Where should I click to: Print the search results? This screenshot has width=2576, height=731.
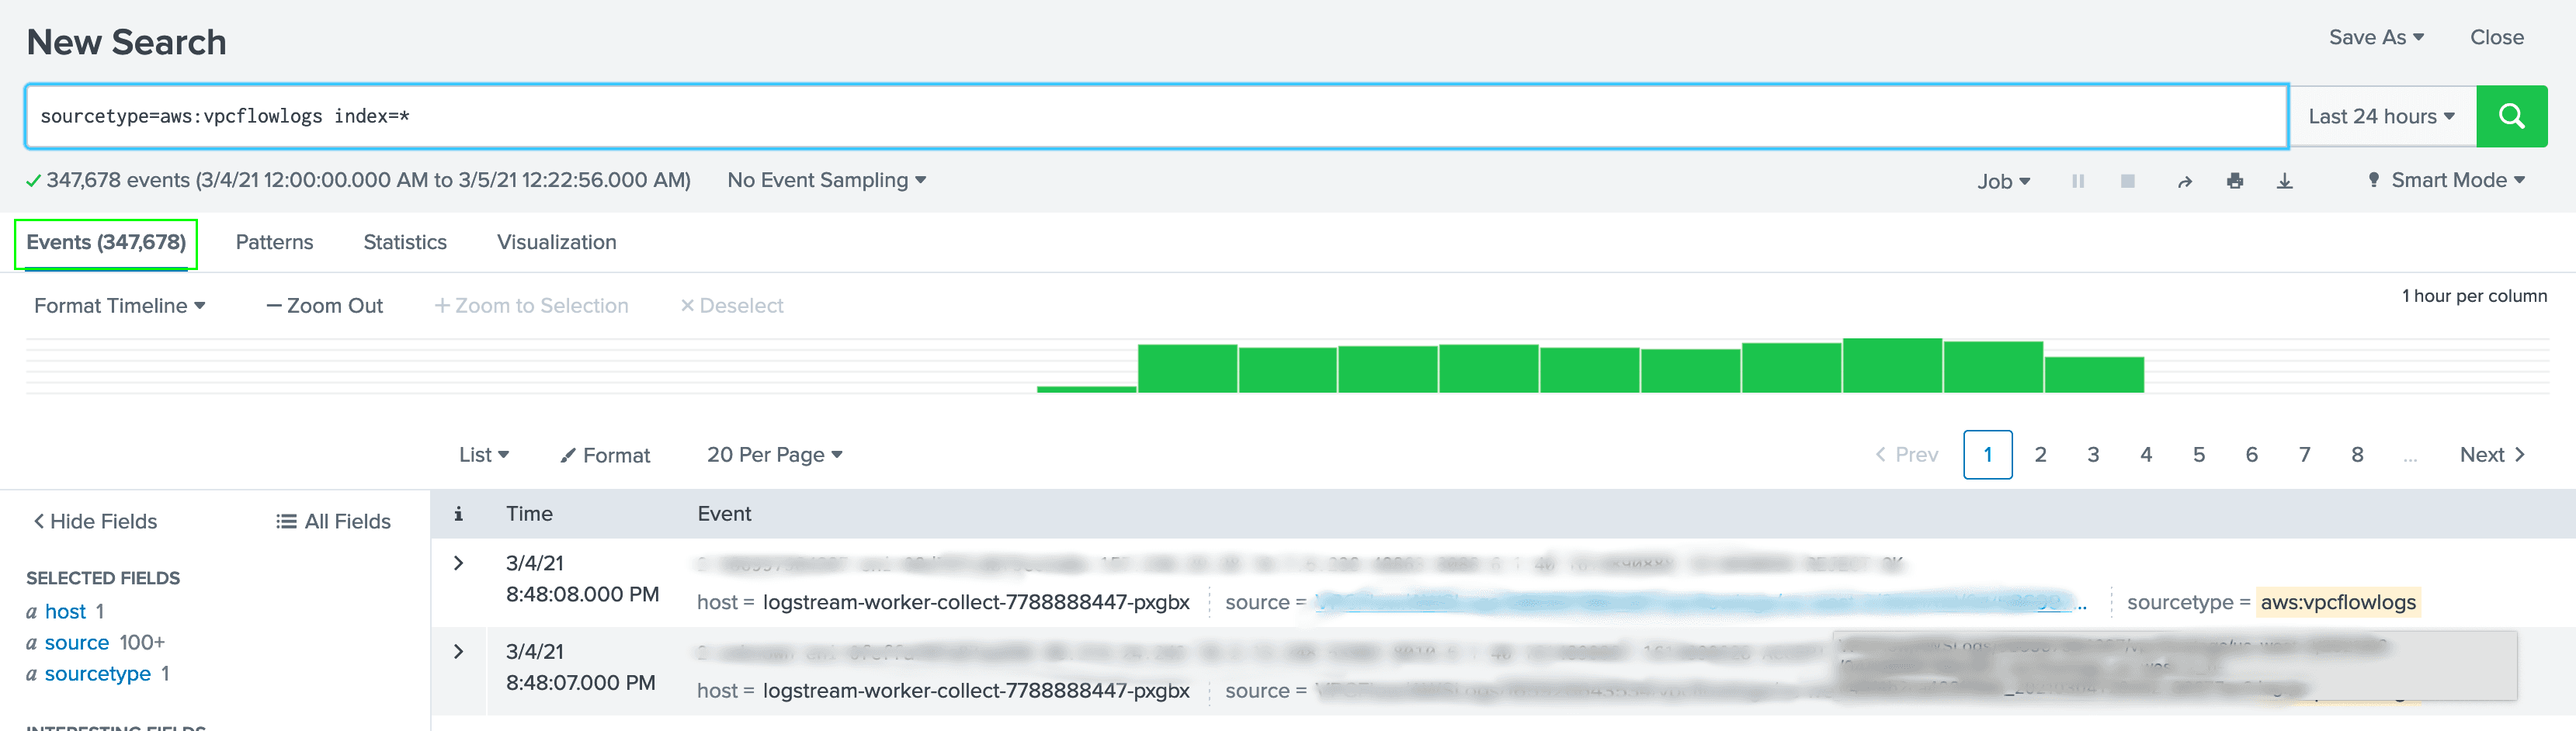2234,181
